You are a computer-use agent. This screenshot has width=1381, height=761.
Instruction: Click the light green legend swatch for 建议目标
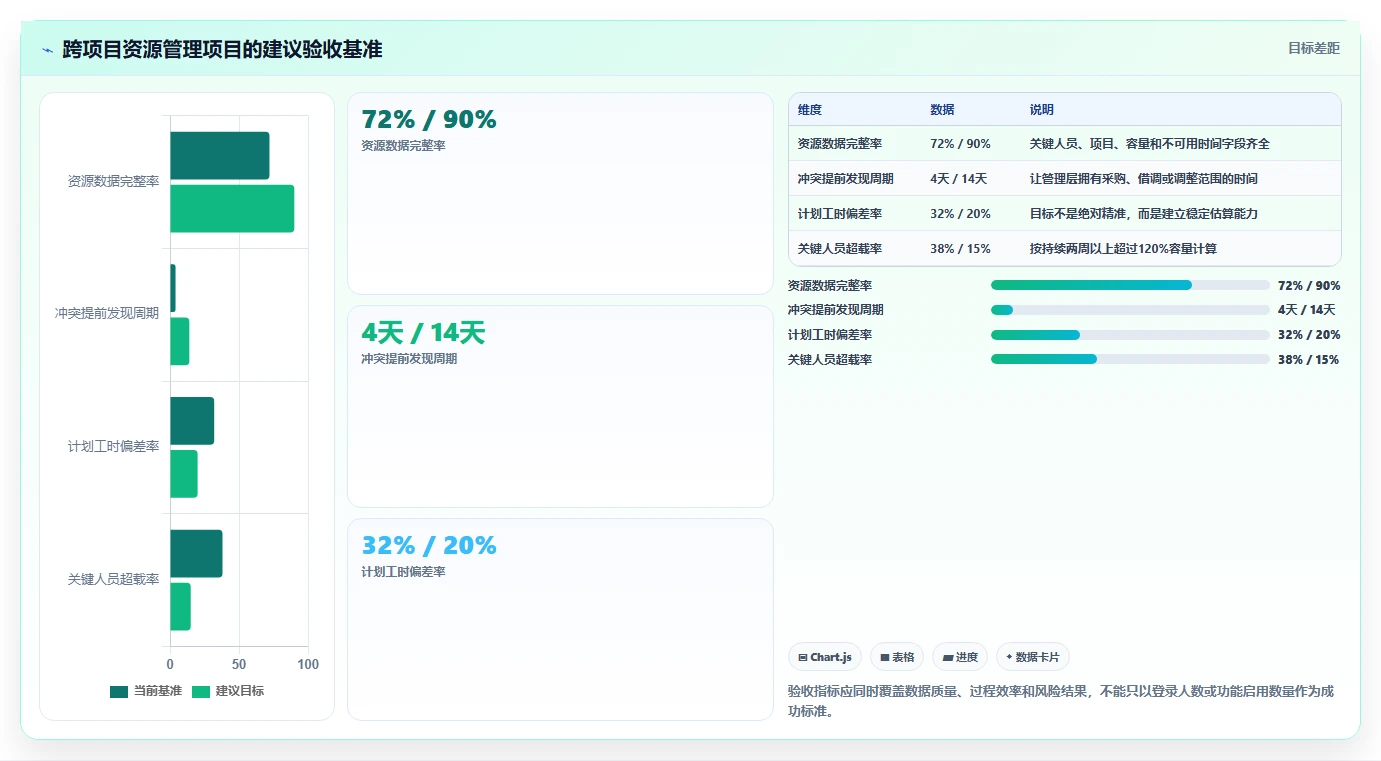[x=201, y=691]
